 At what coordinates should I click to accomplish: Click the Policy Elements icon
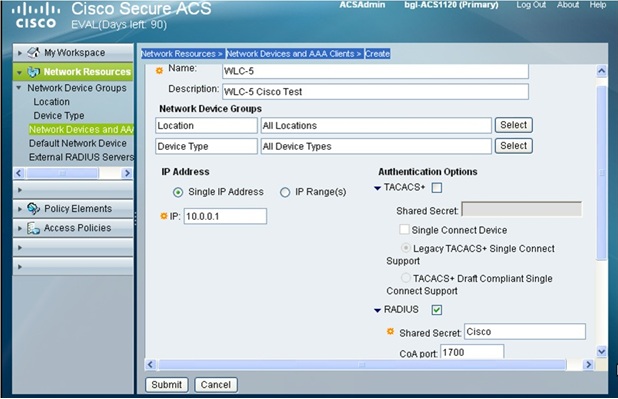click(x=34, y=209)
